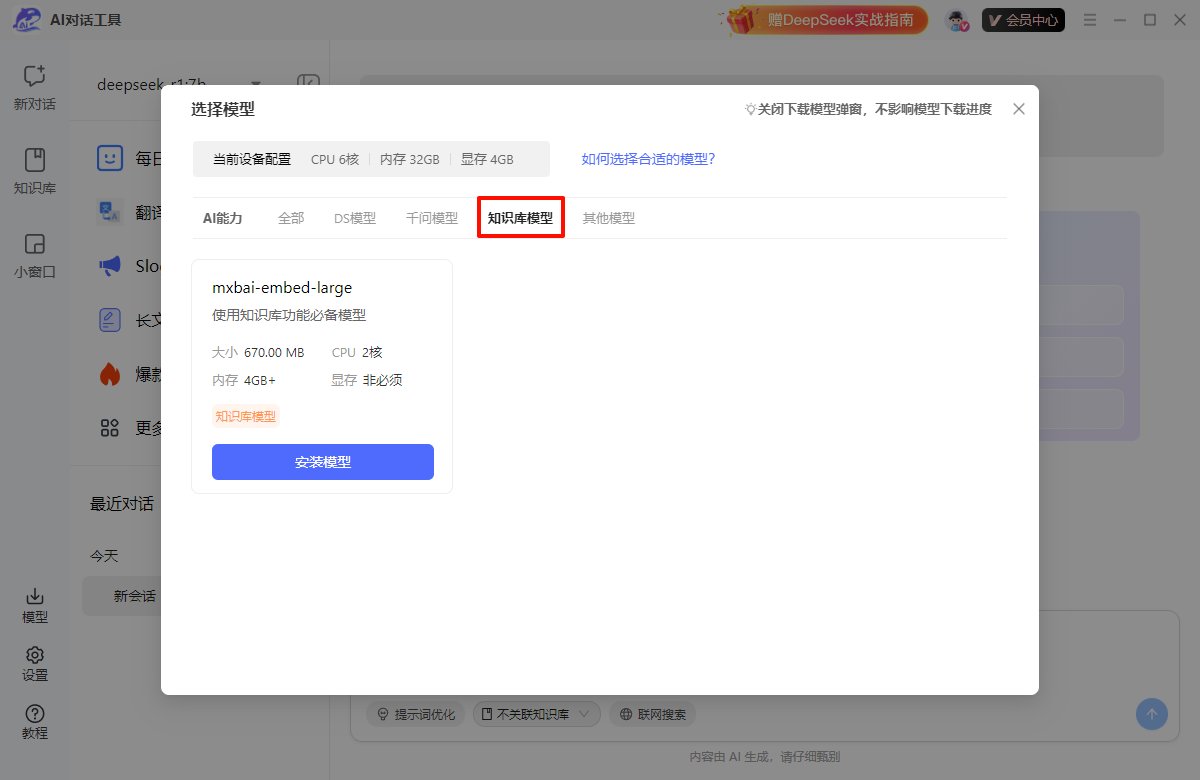The image size is (1200, 780).
Task: Open the 小窗口 mini window icon
Action: 35,244
